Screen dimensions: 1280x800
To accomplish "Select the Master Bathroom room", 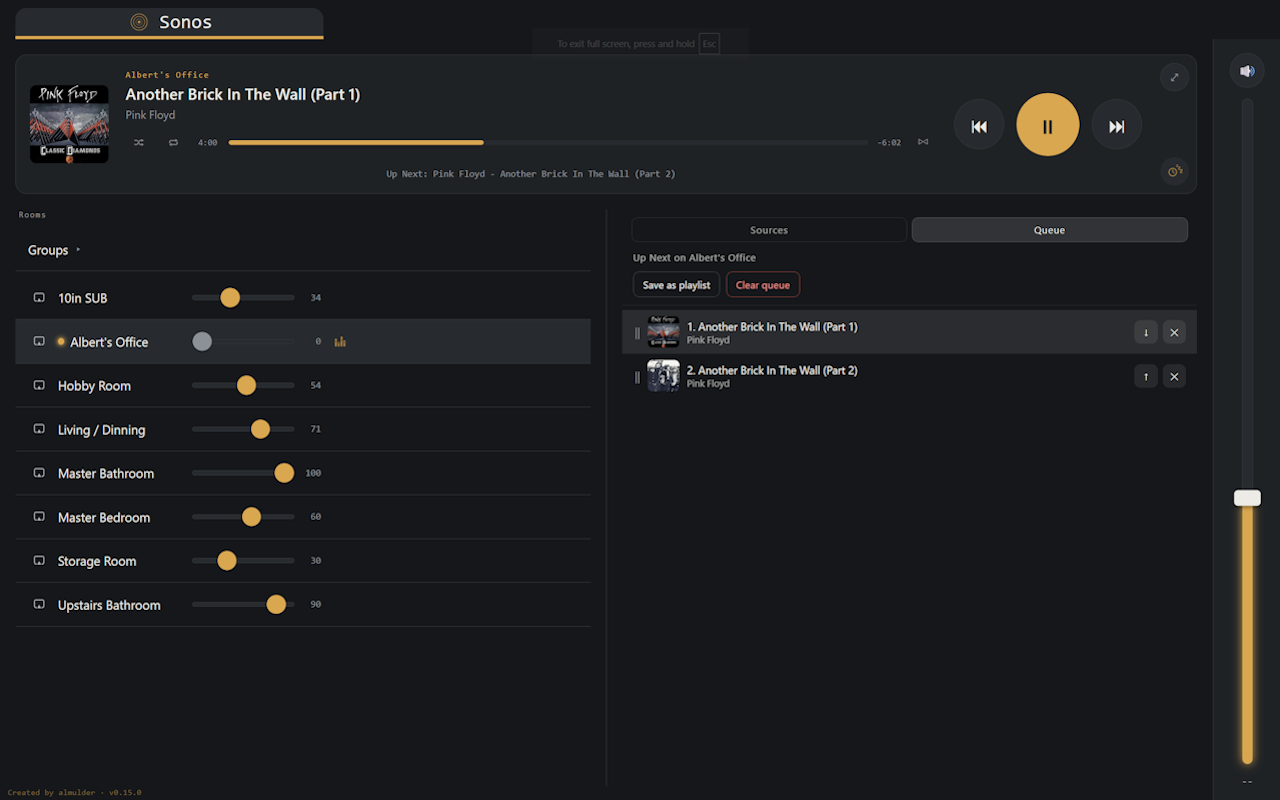I will coord(106,474).
